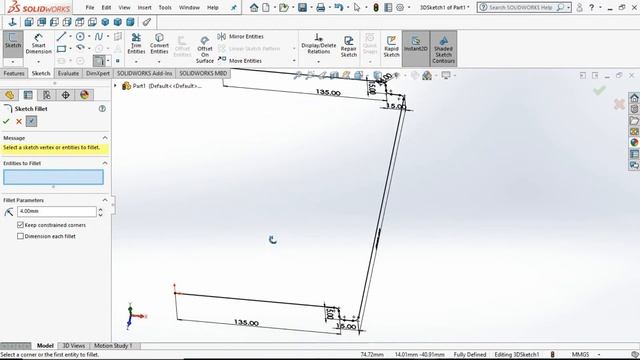Open the Tools menu
The height and width of the screenshot is (360, 640).
pyautogui.click(x=165, y=7)
